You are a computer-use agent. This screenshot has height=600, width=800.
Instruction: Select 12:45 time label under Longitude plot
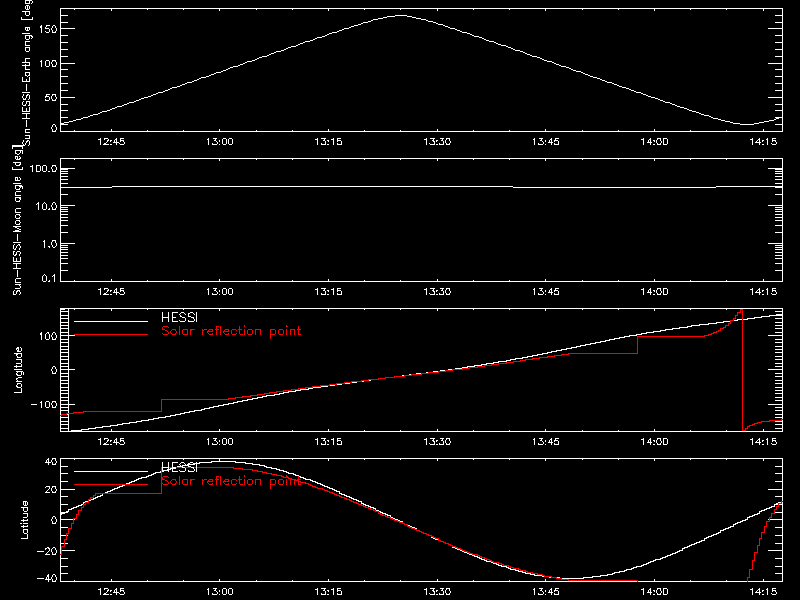click(111, 441)
